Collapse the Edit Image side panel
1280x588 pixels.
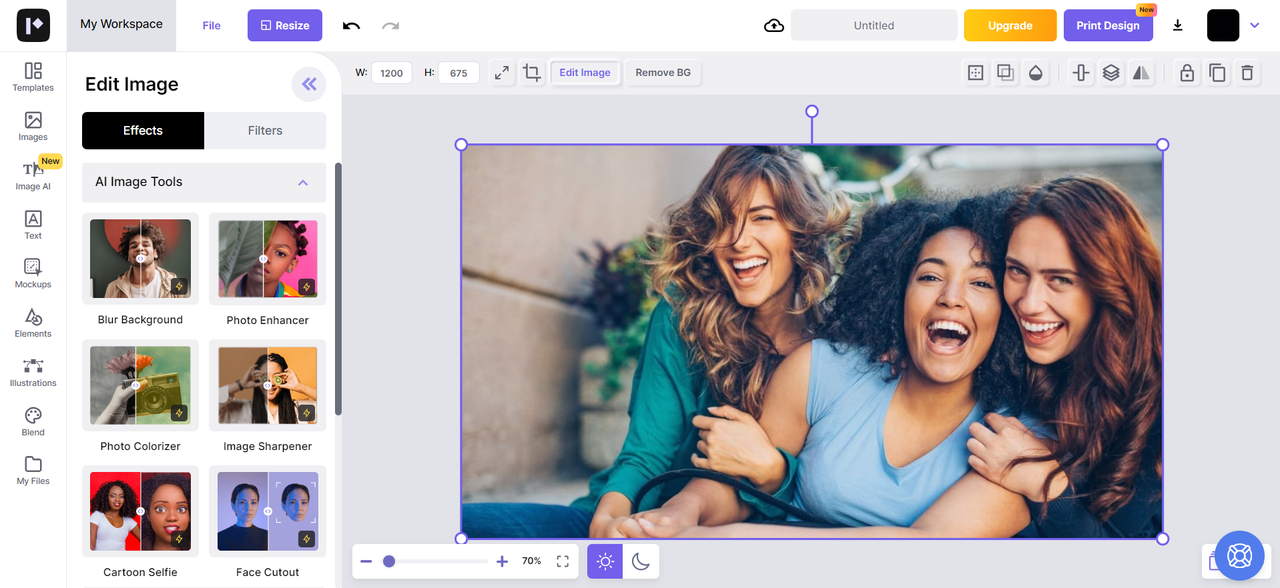[x=309, y=85]
